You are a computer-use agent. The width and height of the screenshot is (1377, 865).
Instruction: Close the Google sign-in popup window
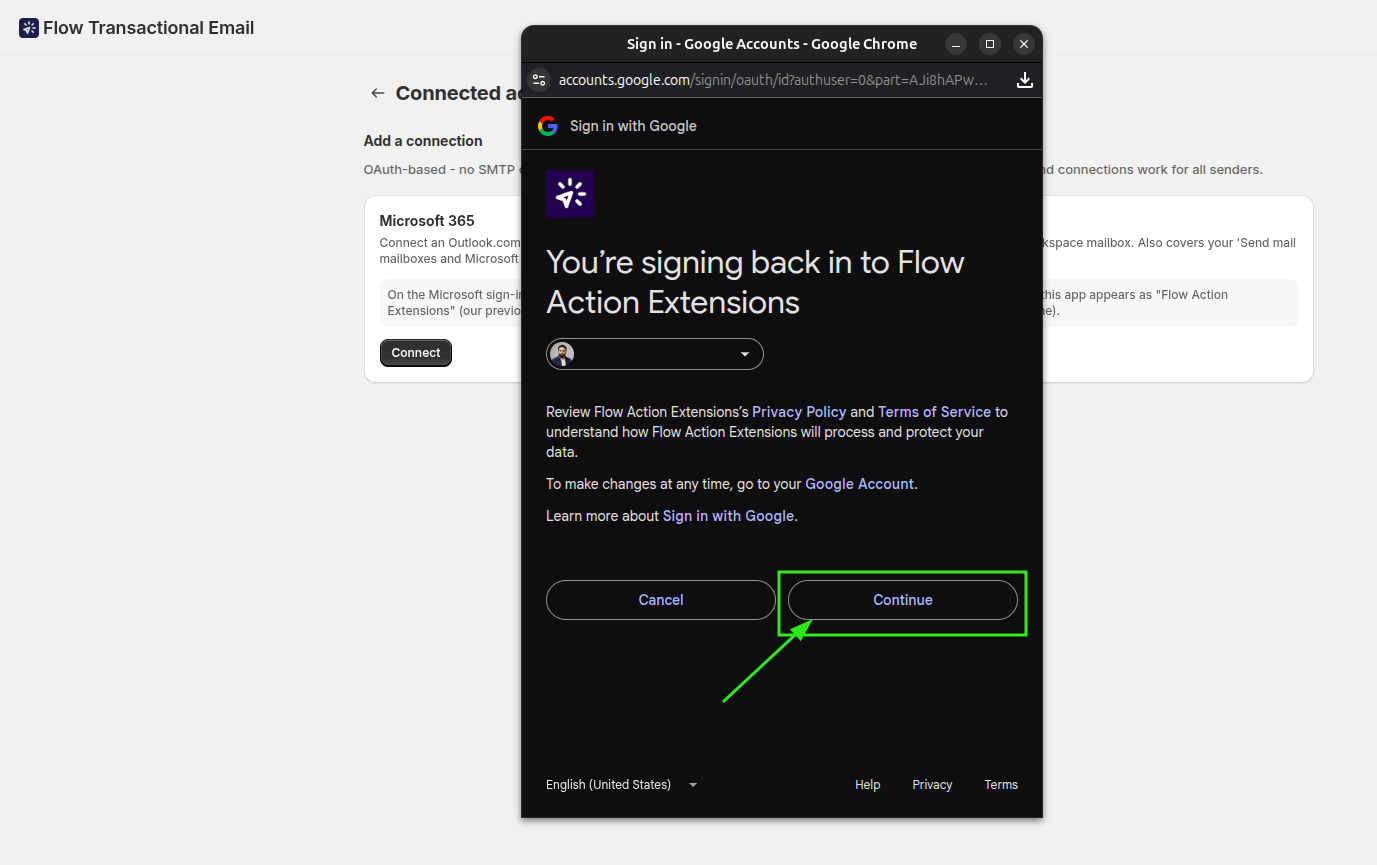(1023, 44)
